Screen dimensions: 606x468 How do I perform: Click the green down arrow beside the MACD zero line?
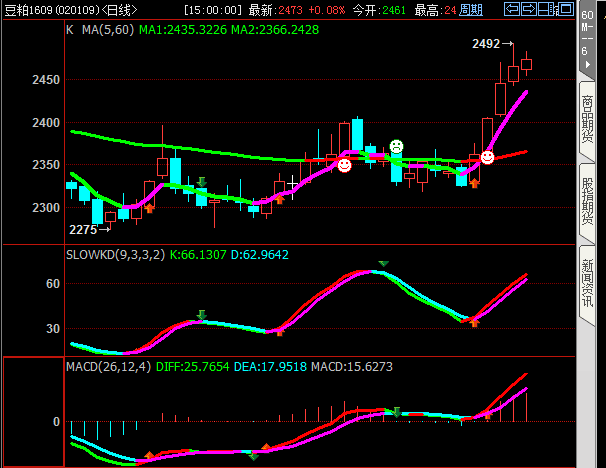(397, 412)
